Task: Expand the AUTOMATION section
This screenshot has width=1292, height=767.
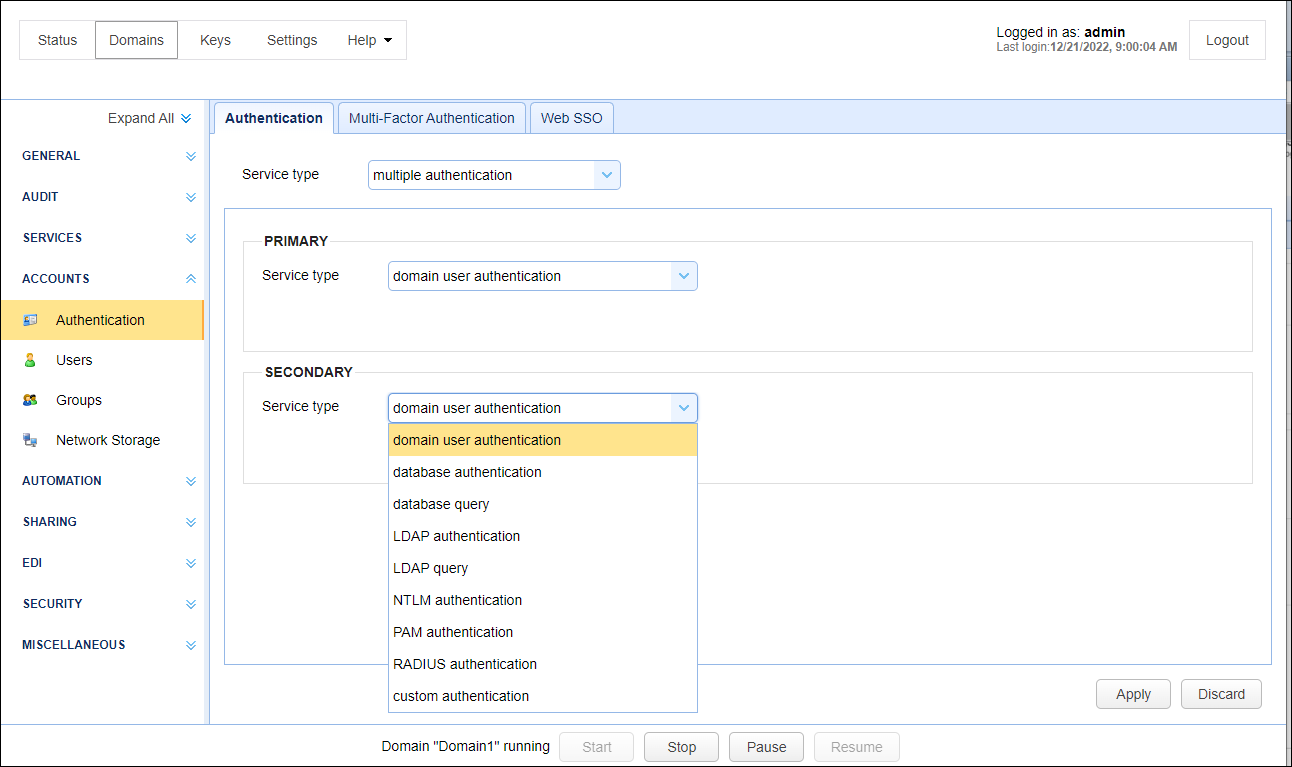Action: click(x=191, y=481)
